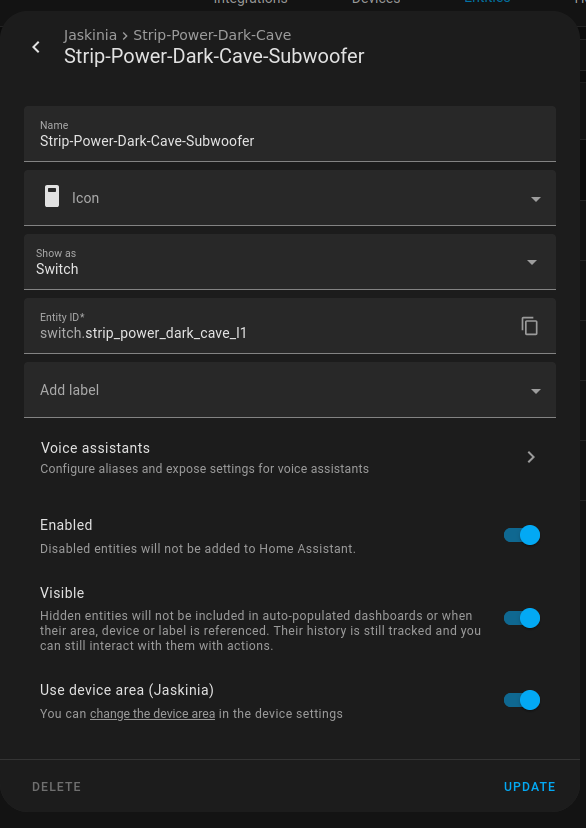This screenshot has width=586, height=828.
Task: Open the Integrations tab
Action: click(x=250, y=2)
